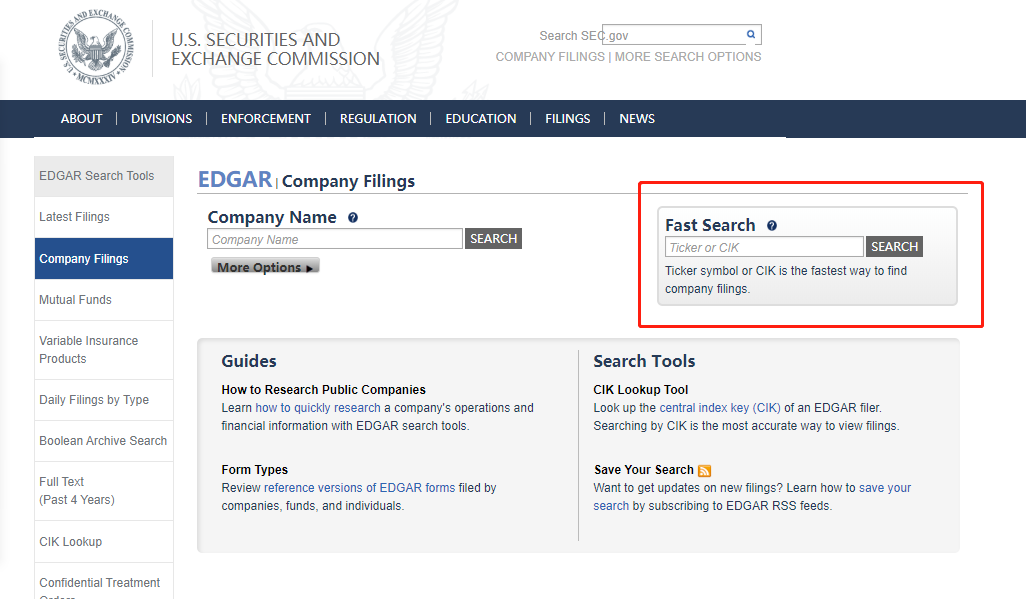Click the EDGAR heading link
Screen dimensions: 1026x599
pyautogui.click(x=235, y=179)
